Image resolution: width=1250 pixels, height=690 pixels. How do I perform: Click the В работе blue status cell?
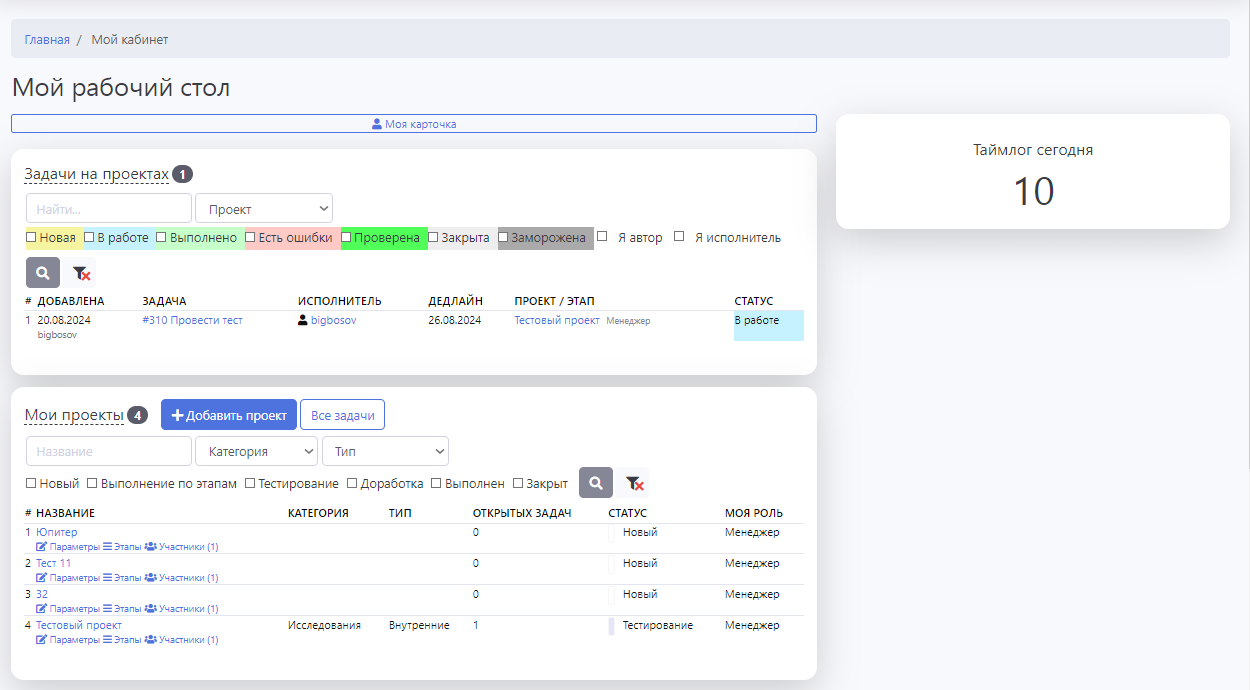point(768,325)
